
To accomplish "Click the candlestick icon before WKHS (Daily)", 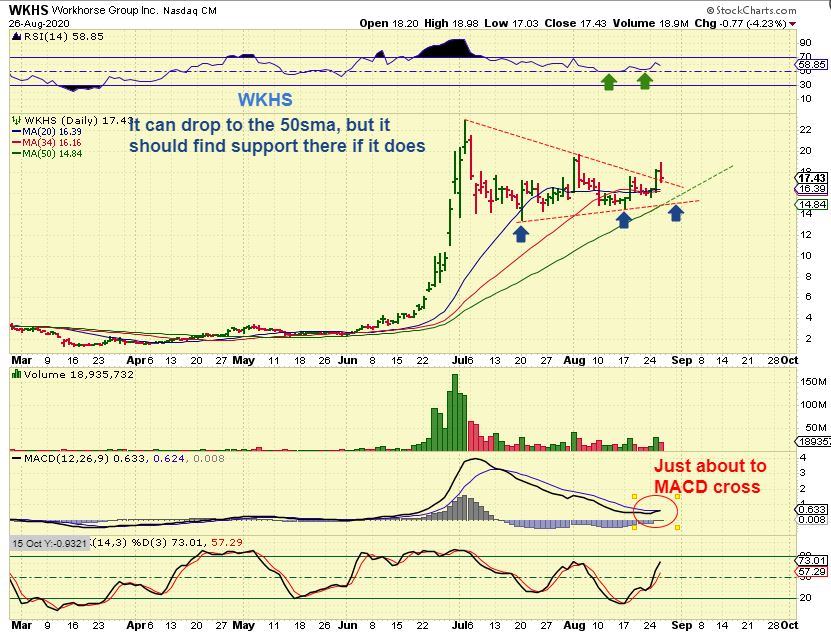I will (17, 120).
